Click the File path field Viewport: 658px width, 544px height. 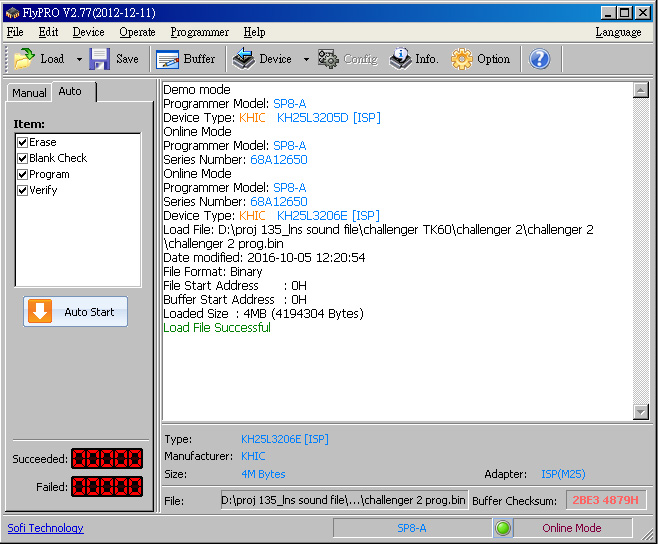(x=345, y=500)
